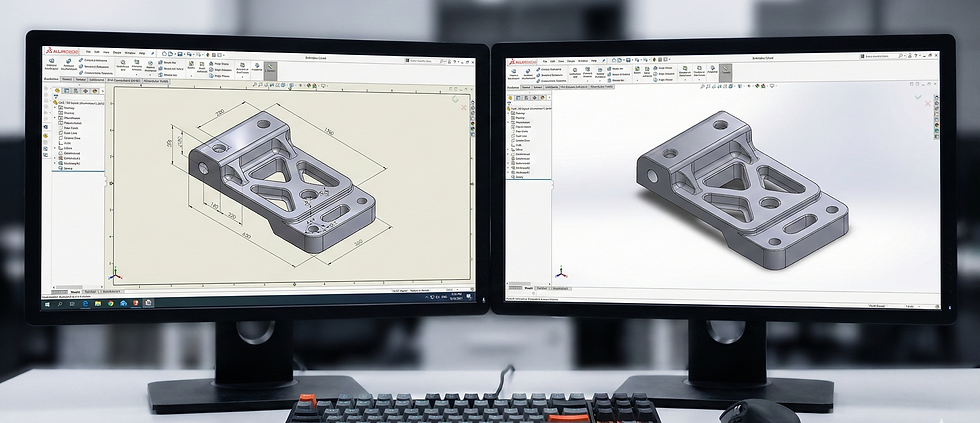Switch to second CommandManager tab on left monitor
Image resolution: width=980 pixels, height=423 pixels.
click(67, 79)
